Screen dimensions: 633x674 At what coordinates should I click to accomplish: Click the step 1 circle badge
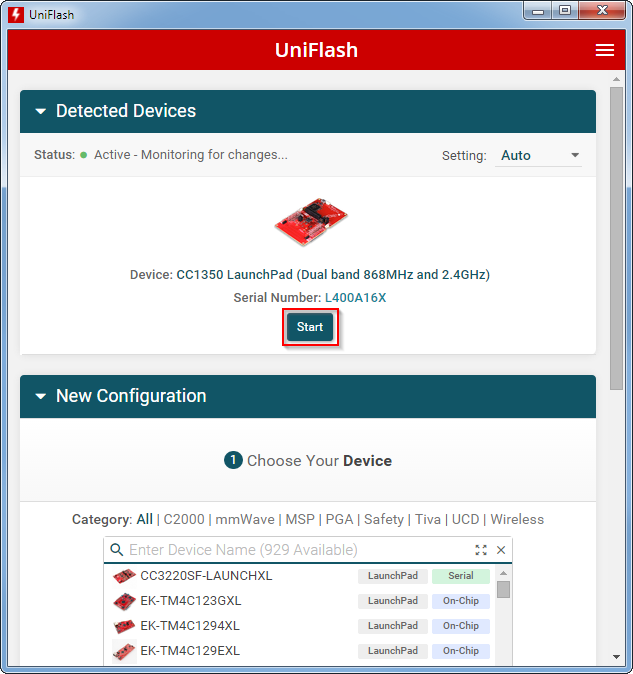(x=233, y=460)
